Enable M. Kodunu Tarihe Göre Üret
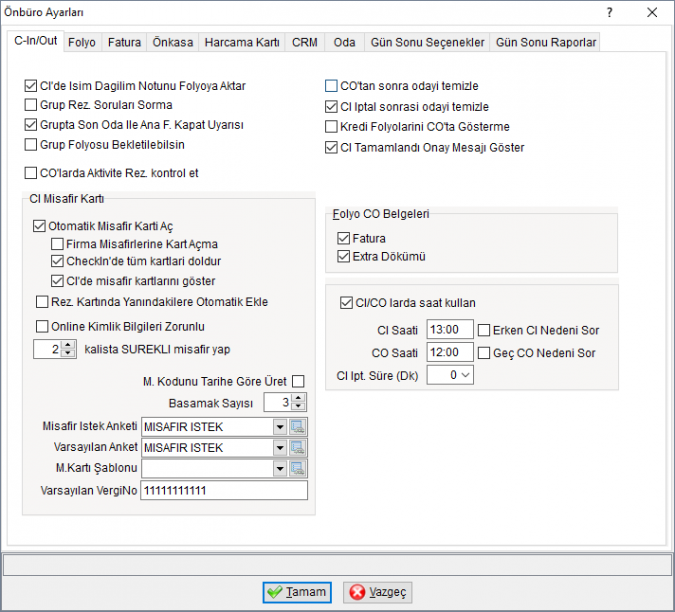 point(298,381)
